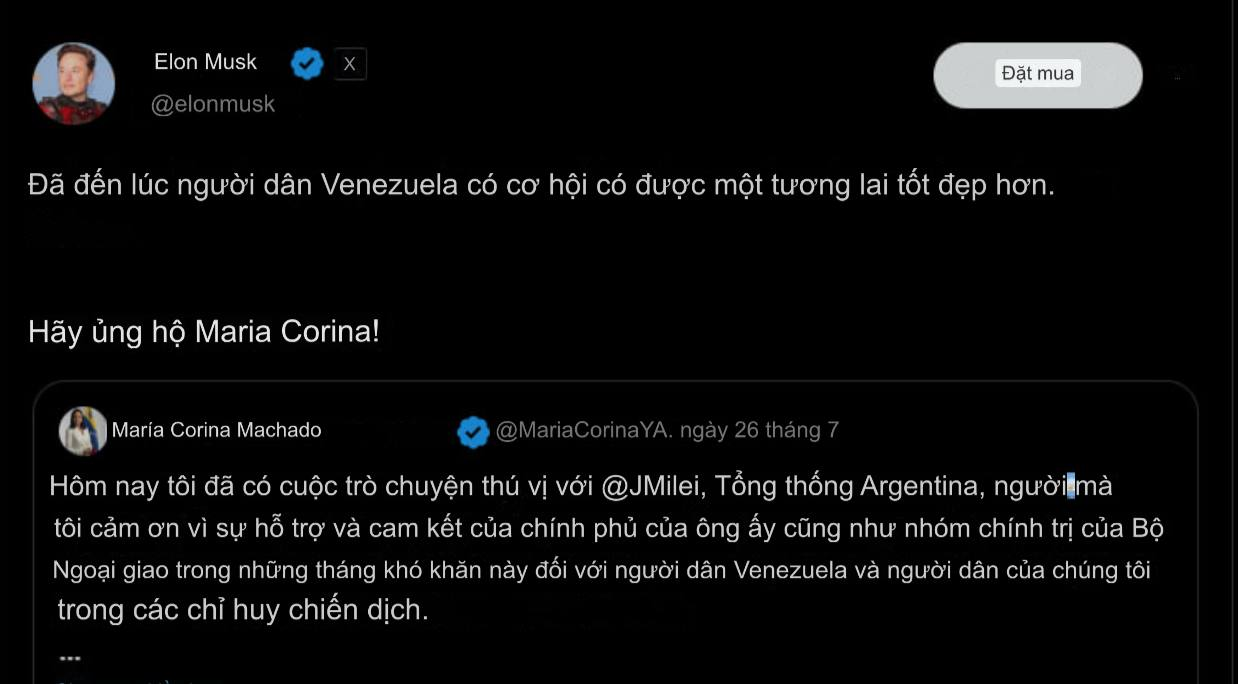Click the X affiliation badge
Image resolution: width=1238 pixels, height=684 pixels.
point(349,64)
